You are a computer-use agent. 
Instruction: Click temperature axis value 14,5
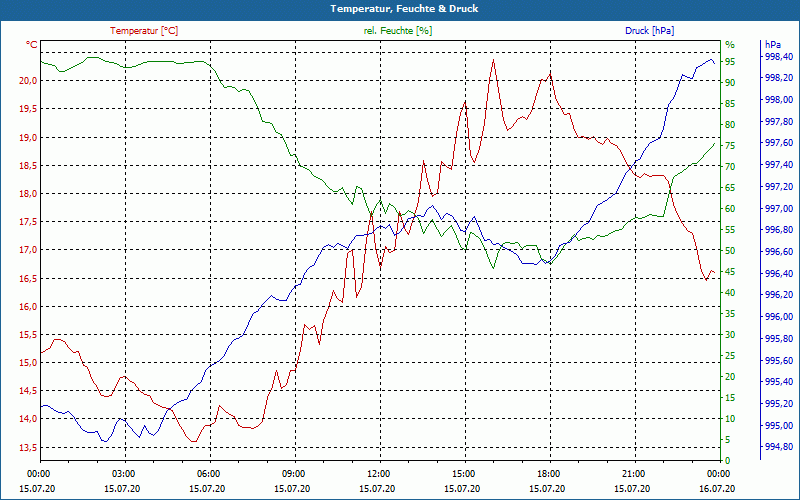[29, 391]
